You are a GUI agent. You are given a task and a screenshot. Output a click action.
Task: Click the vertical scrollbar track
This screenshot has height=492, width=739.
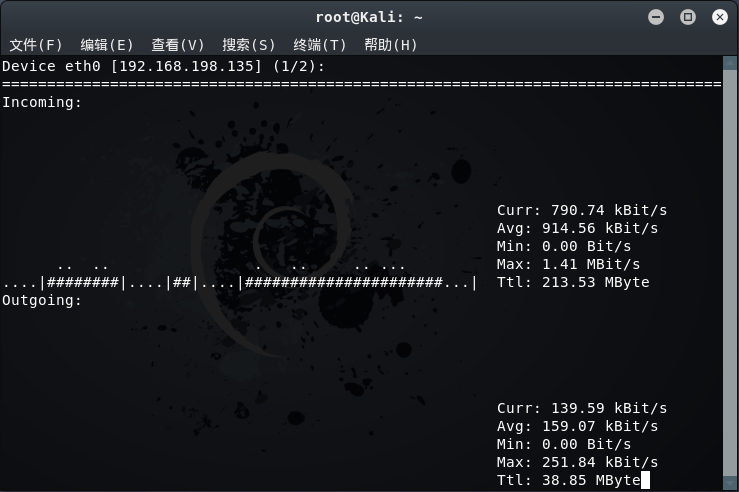(x=730, y=273)
